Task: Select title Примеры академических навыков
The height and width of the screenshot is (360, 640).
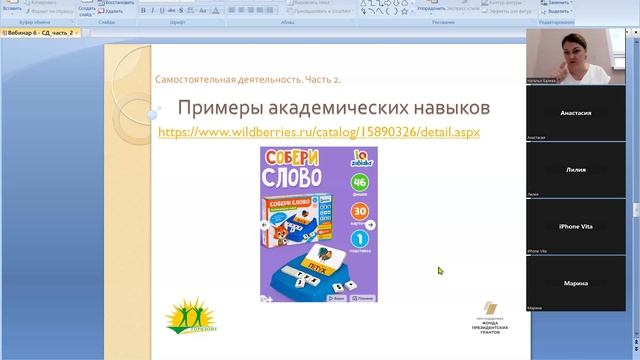Action: (333, 108)
